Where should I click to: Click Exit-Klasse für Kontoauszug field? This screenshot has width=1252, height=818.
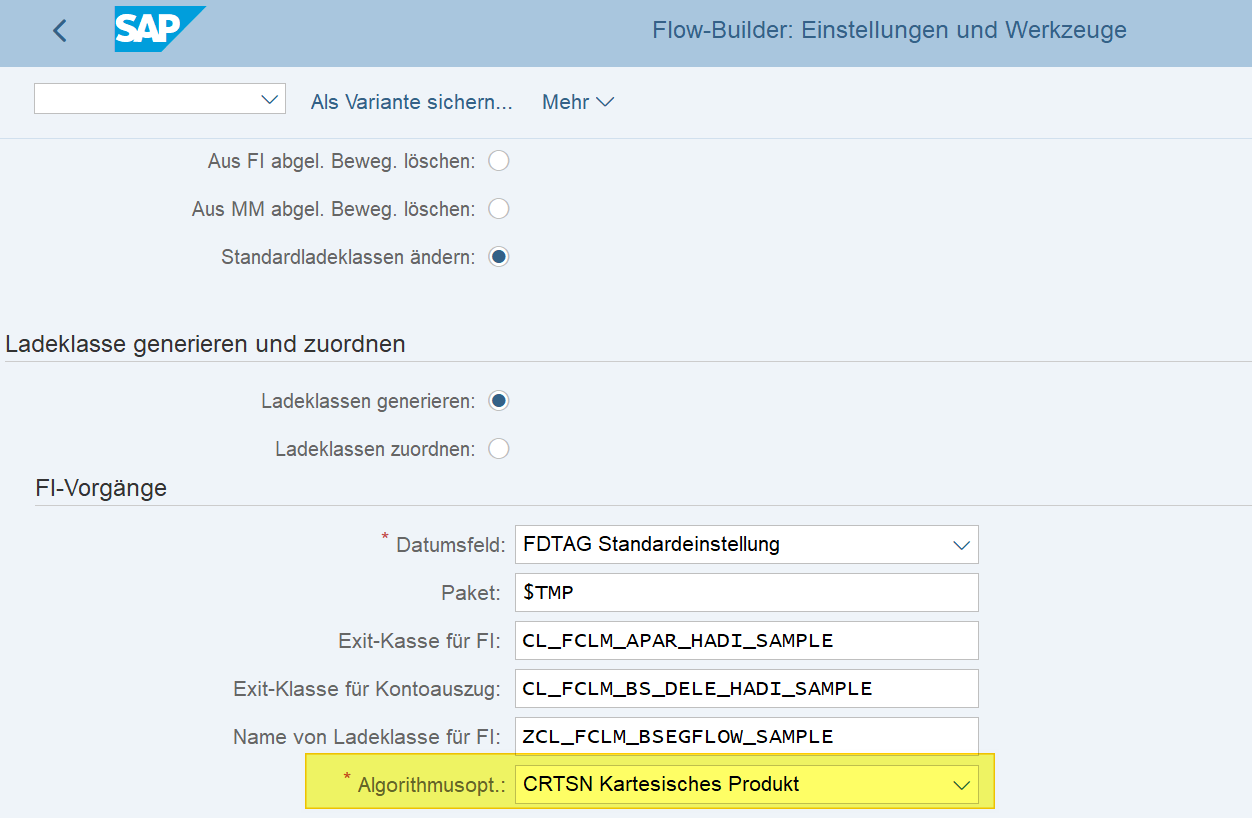[x=745, y=689]
